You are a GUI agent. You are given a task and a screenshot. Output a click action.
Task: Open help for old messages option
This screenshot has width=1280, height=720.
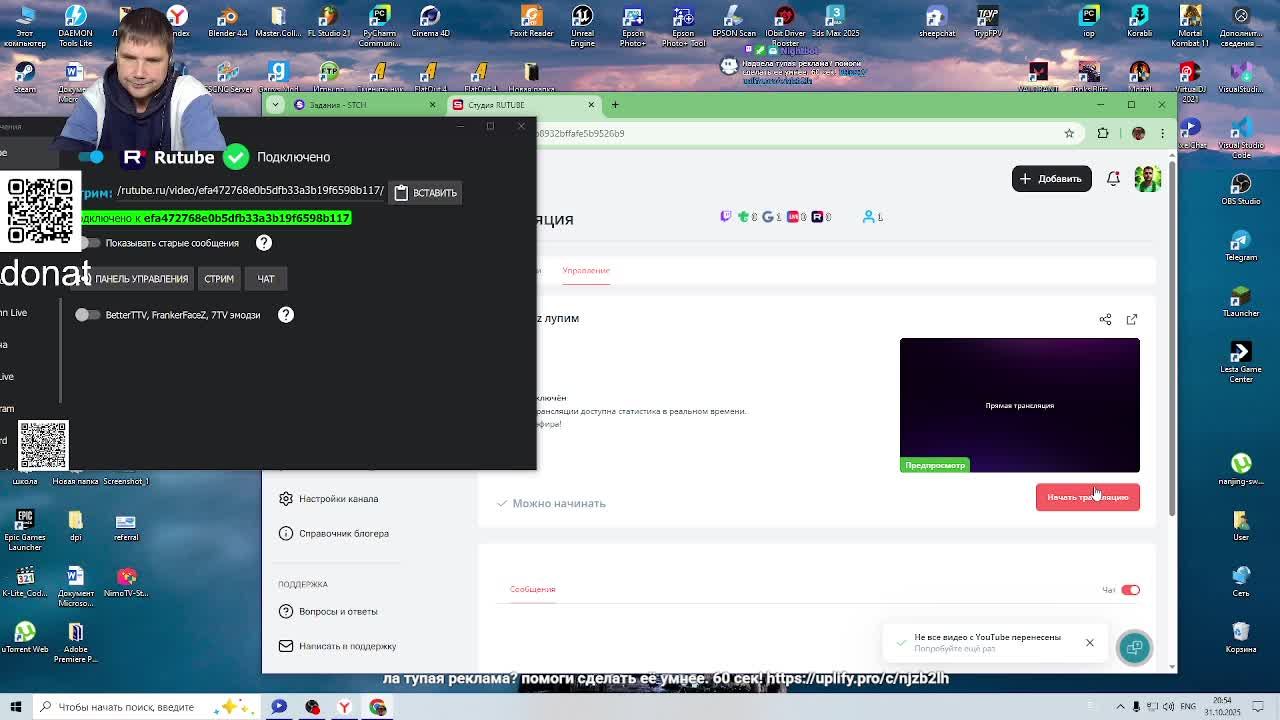click(x=264, y=243)
